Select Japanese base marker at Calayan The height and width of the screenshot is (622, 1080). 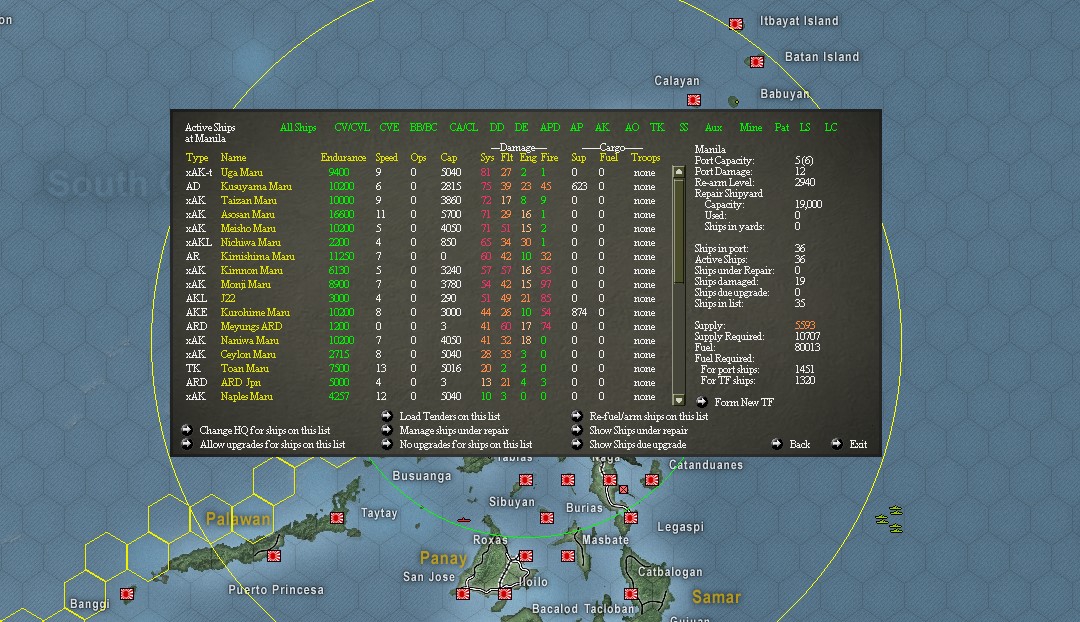click(x=694, y=101)
